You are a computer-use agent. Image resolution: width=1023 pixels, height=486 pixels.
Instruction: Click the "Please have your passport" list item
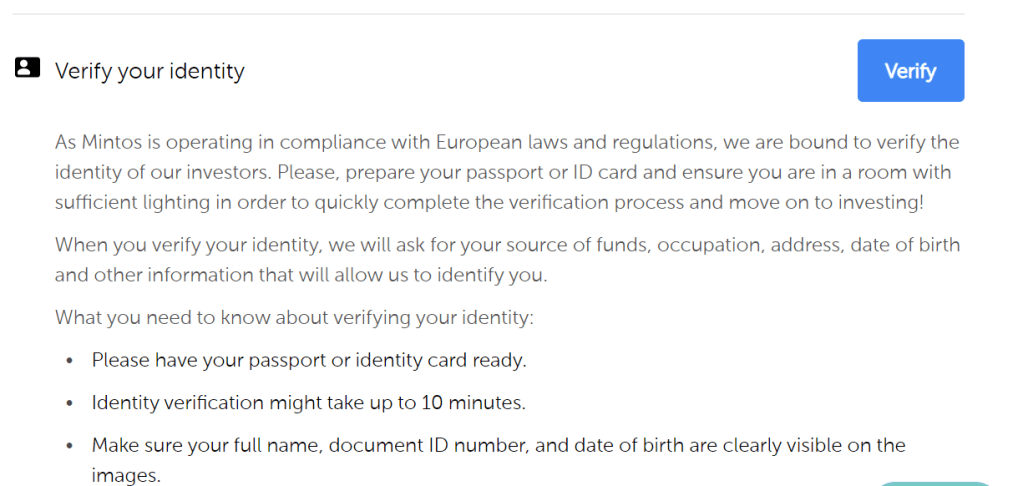click(309, 360)
